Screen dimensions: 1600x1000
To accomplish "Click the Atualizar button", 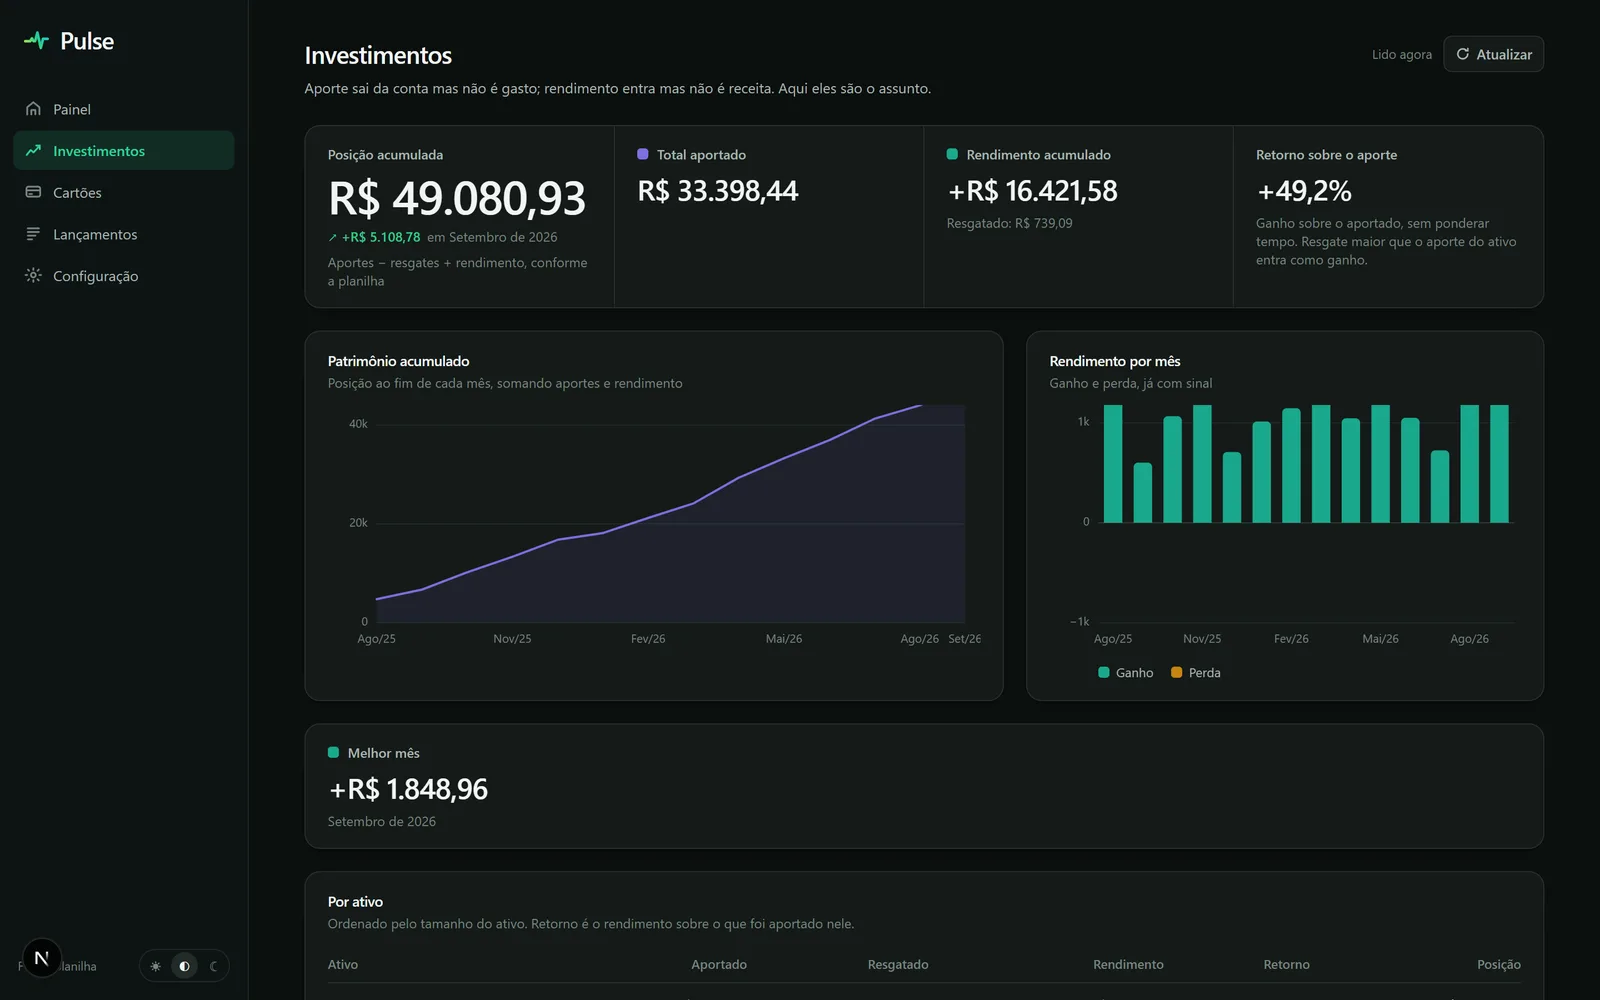I will pyautogui.click(x=1493, y=54).
